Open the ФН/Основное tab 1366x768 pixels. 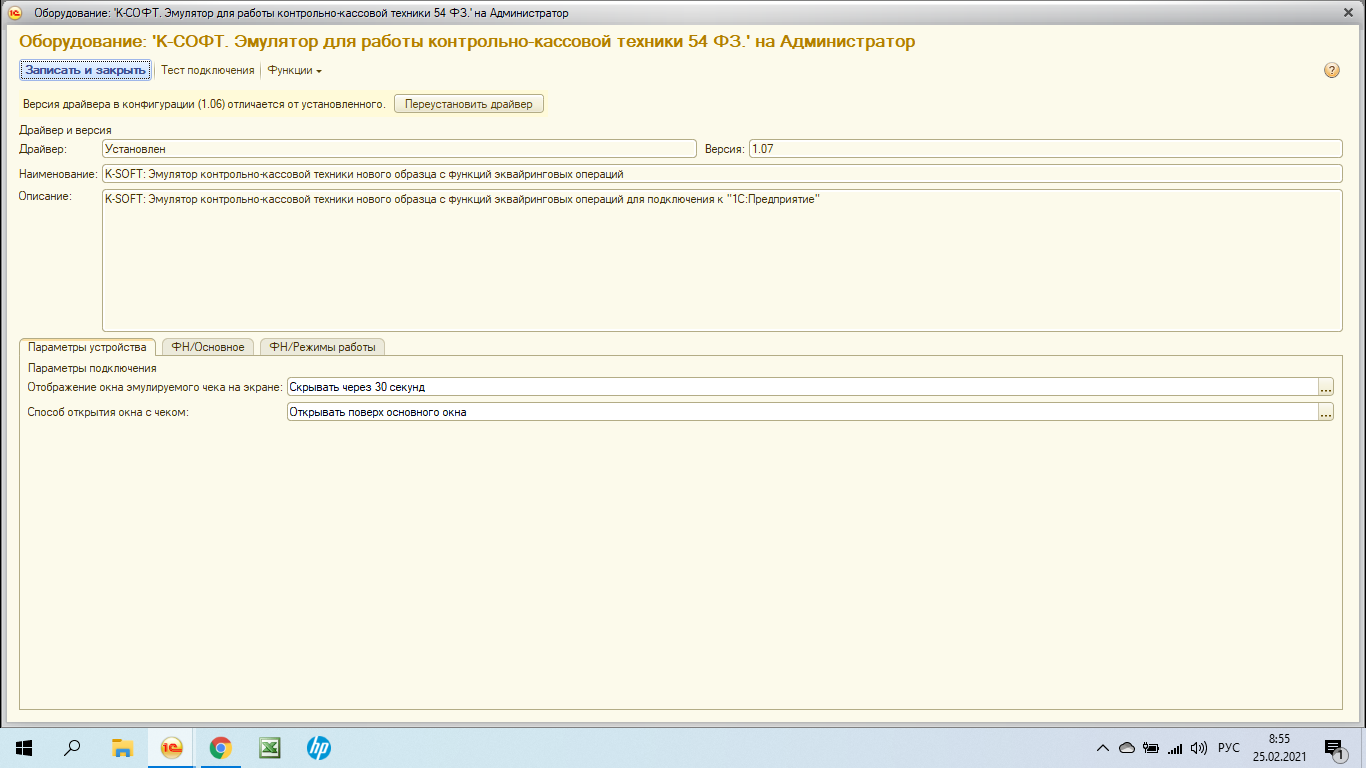coord(208,347)
